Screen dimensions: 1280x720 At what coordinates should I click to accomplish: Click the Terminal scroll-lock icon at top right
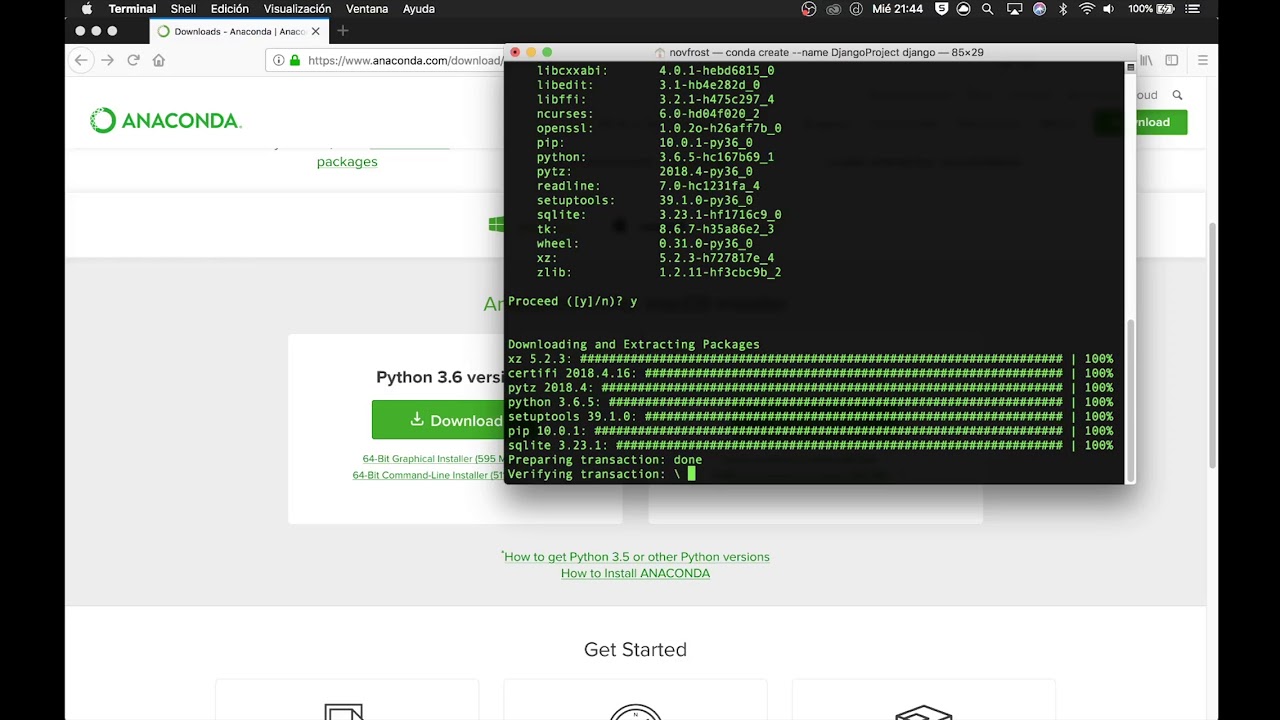point(1131,68)
